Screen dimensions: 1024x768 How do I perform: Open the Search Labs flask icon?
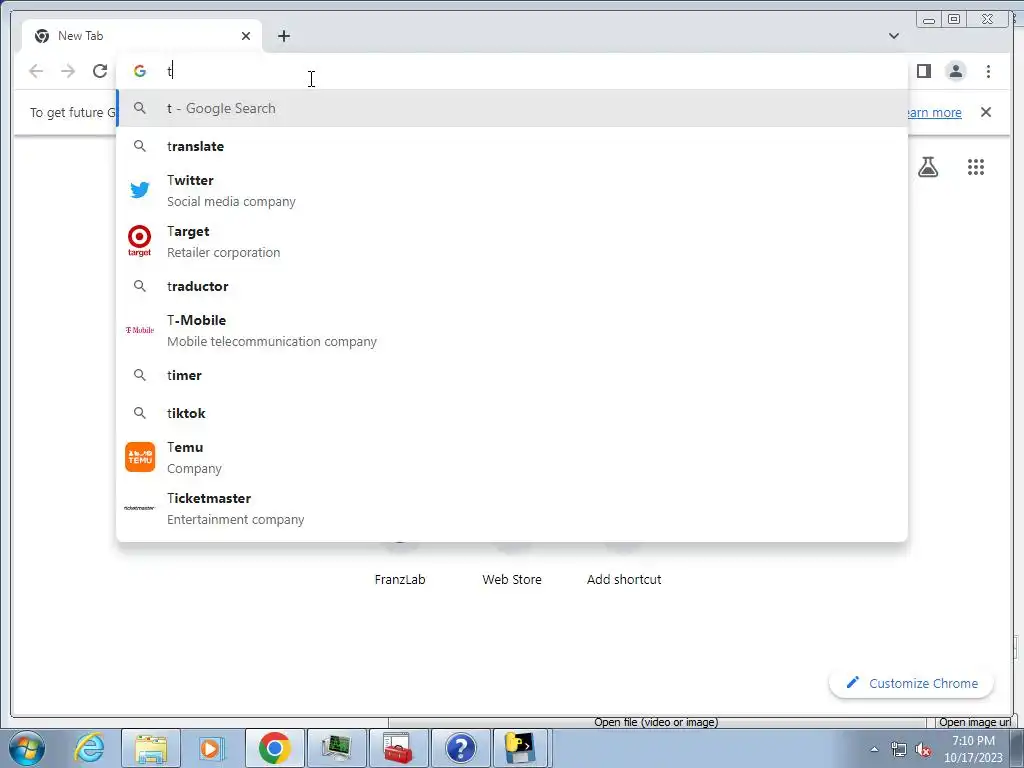click(x=928, y=167)
